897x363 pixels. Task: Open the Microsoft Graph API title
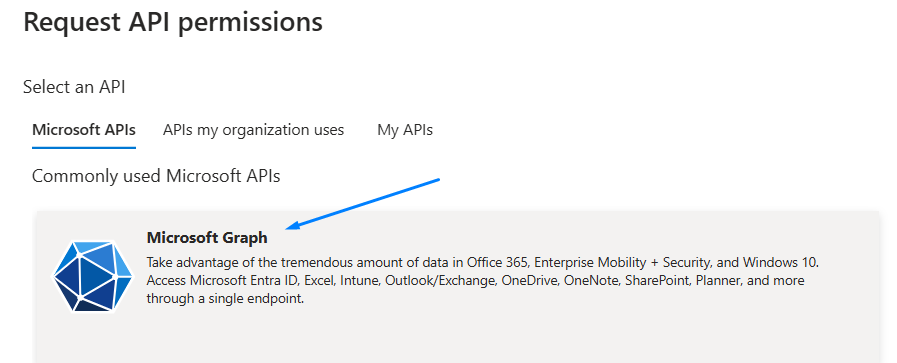[x=207, y=237]
